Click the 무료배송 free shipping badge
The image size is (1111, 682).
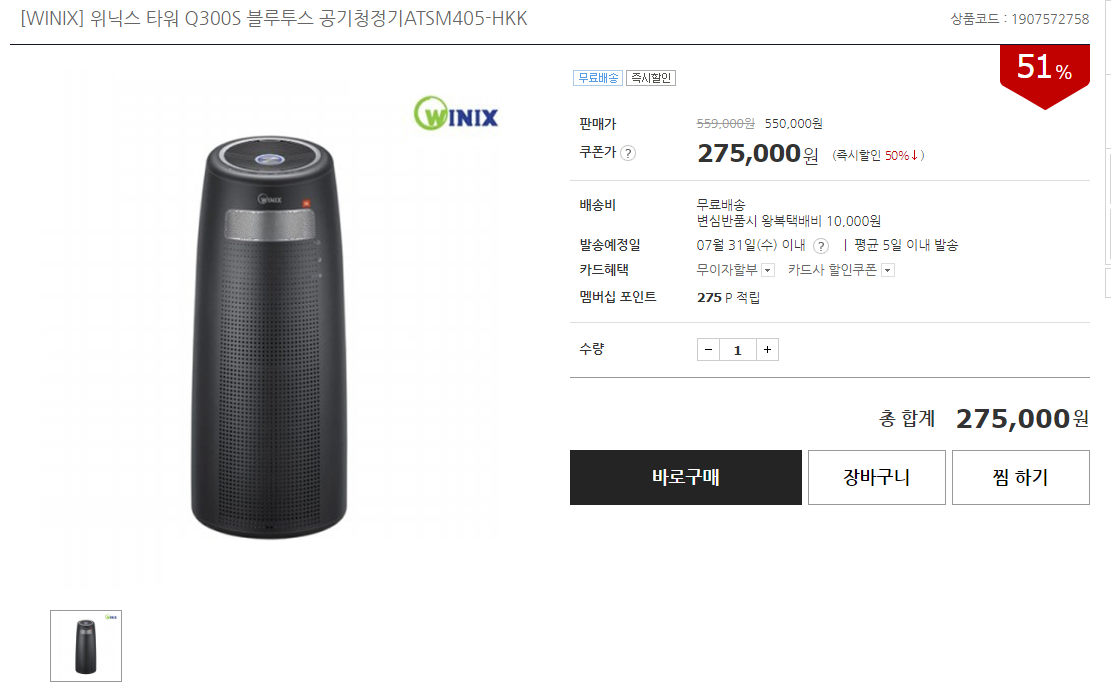click(598, 78)
